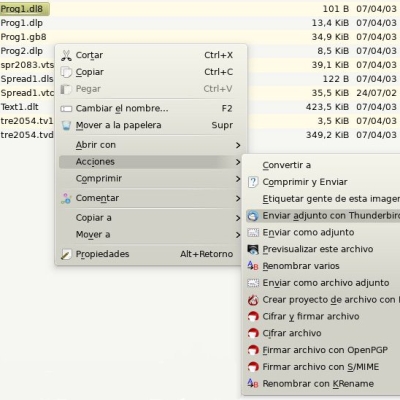Select the spr2083.vts file

point(27,65)
